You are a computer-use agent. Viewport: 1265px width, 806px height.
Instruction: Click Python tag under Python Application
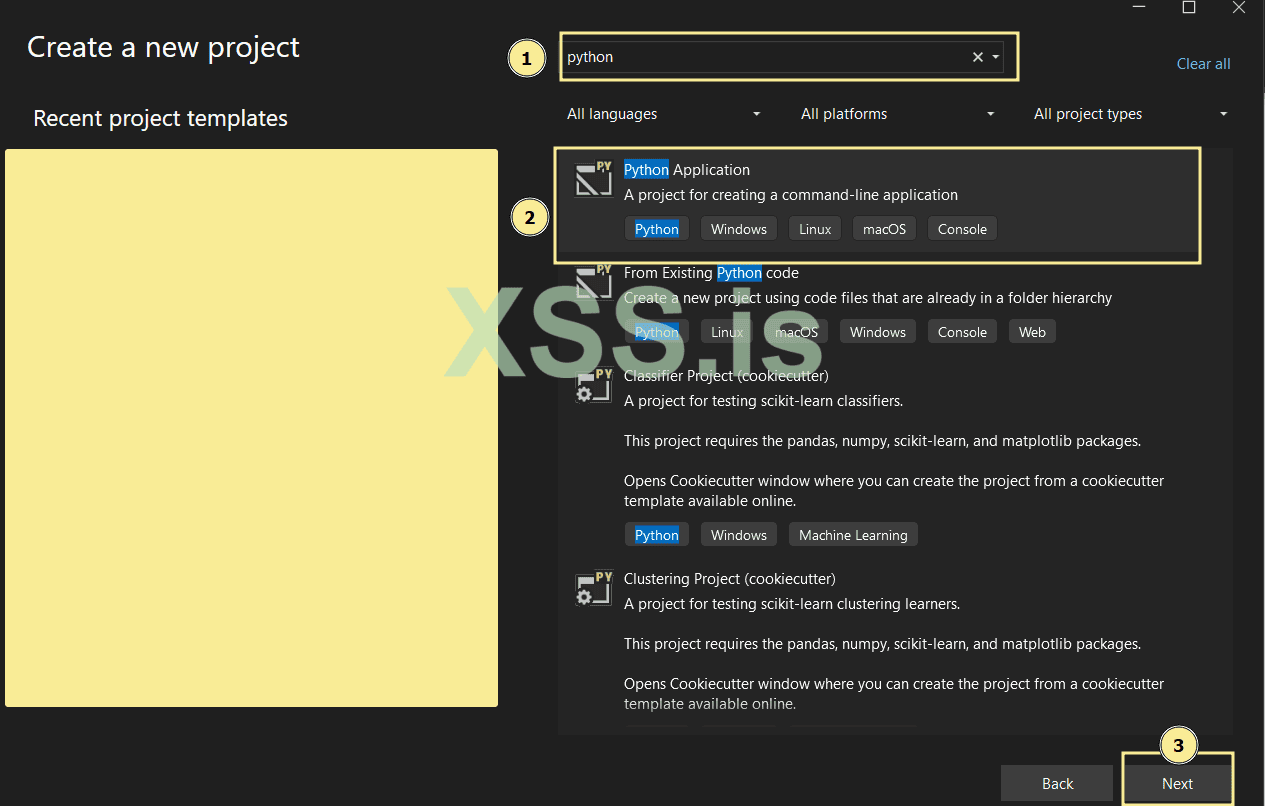tap(656, 229)
